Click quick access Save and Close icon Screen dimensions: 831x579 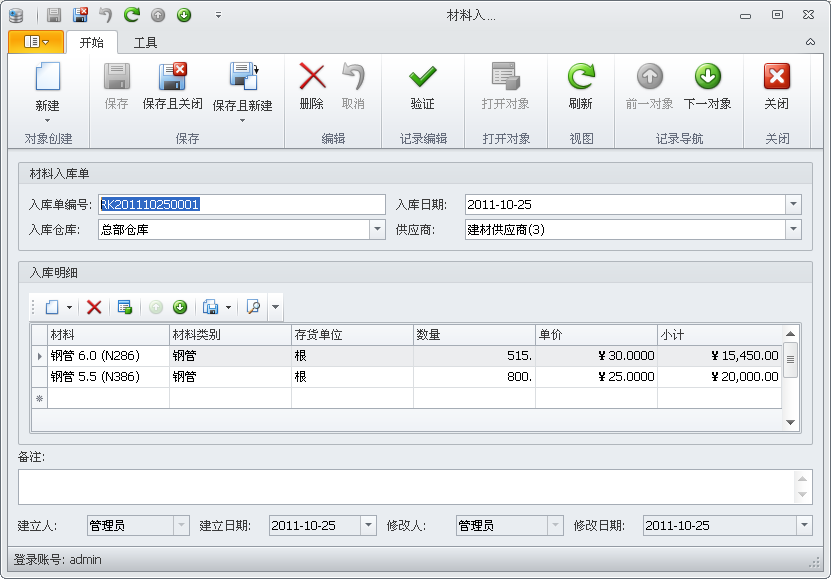coord(80,15)
